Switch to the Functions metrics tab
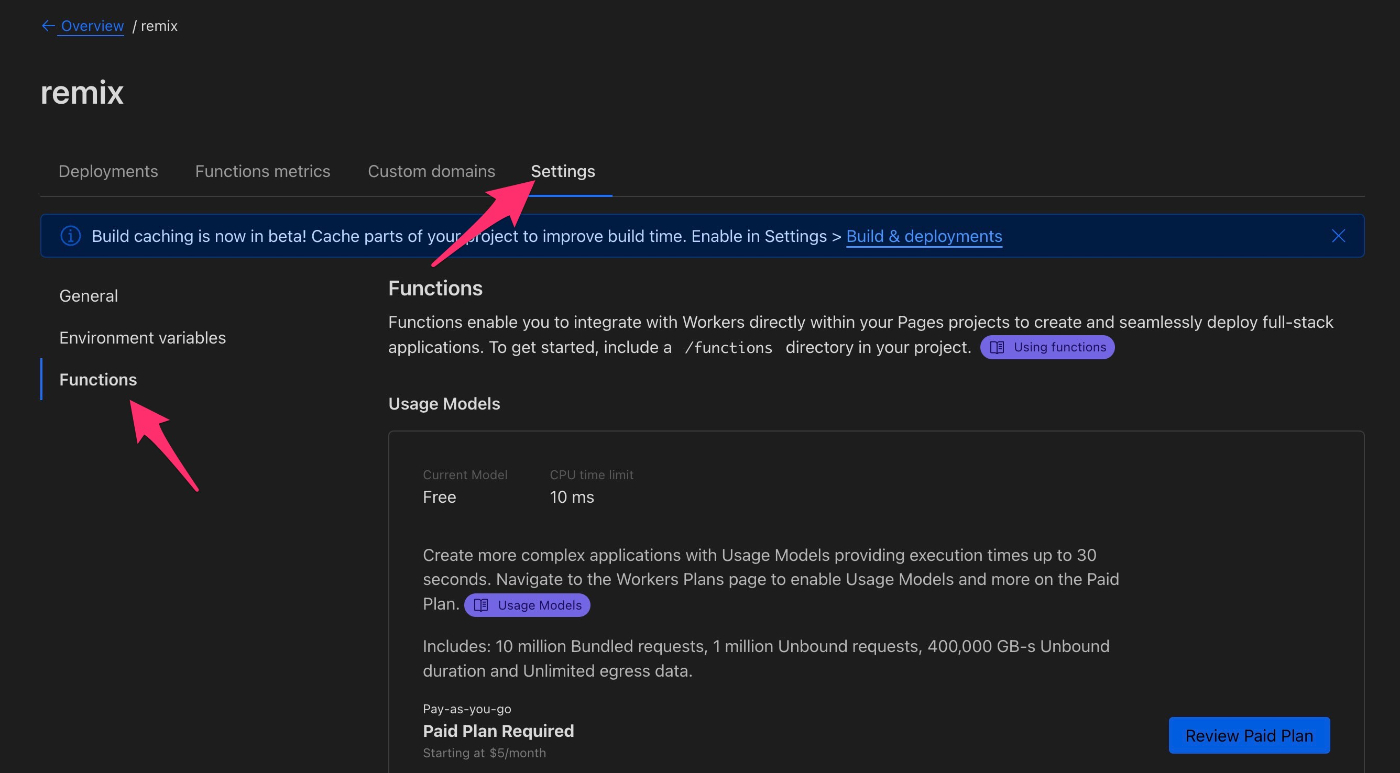The image size is (1400, 773). click(262, 171)
